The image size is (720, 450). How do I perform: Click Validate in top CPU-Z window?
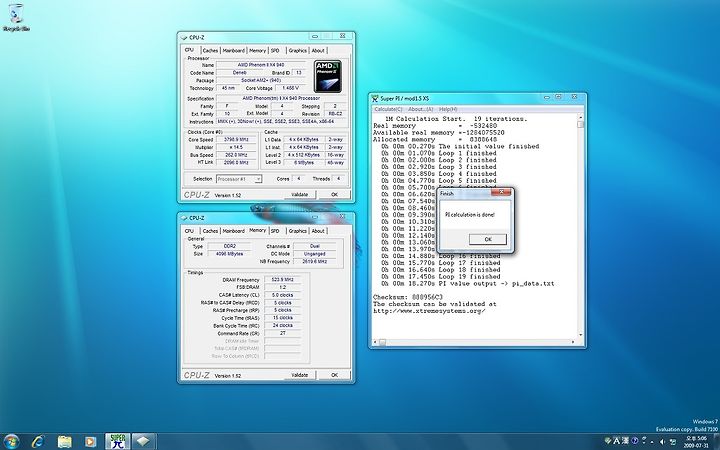point(299,195)
